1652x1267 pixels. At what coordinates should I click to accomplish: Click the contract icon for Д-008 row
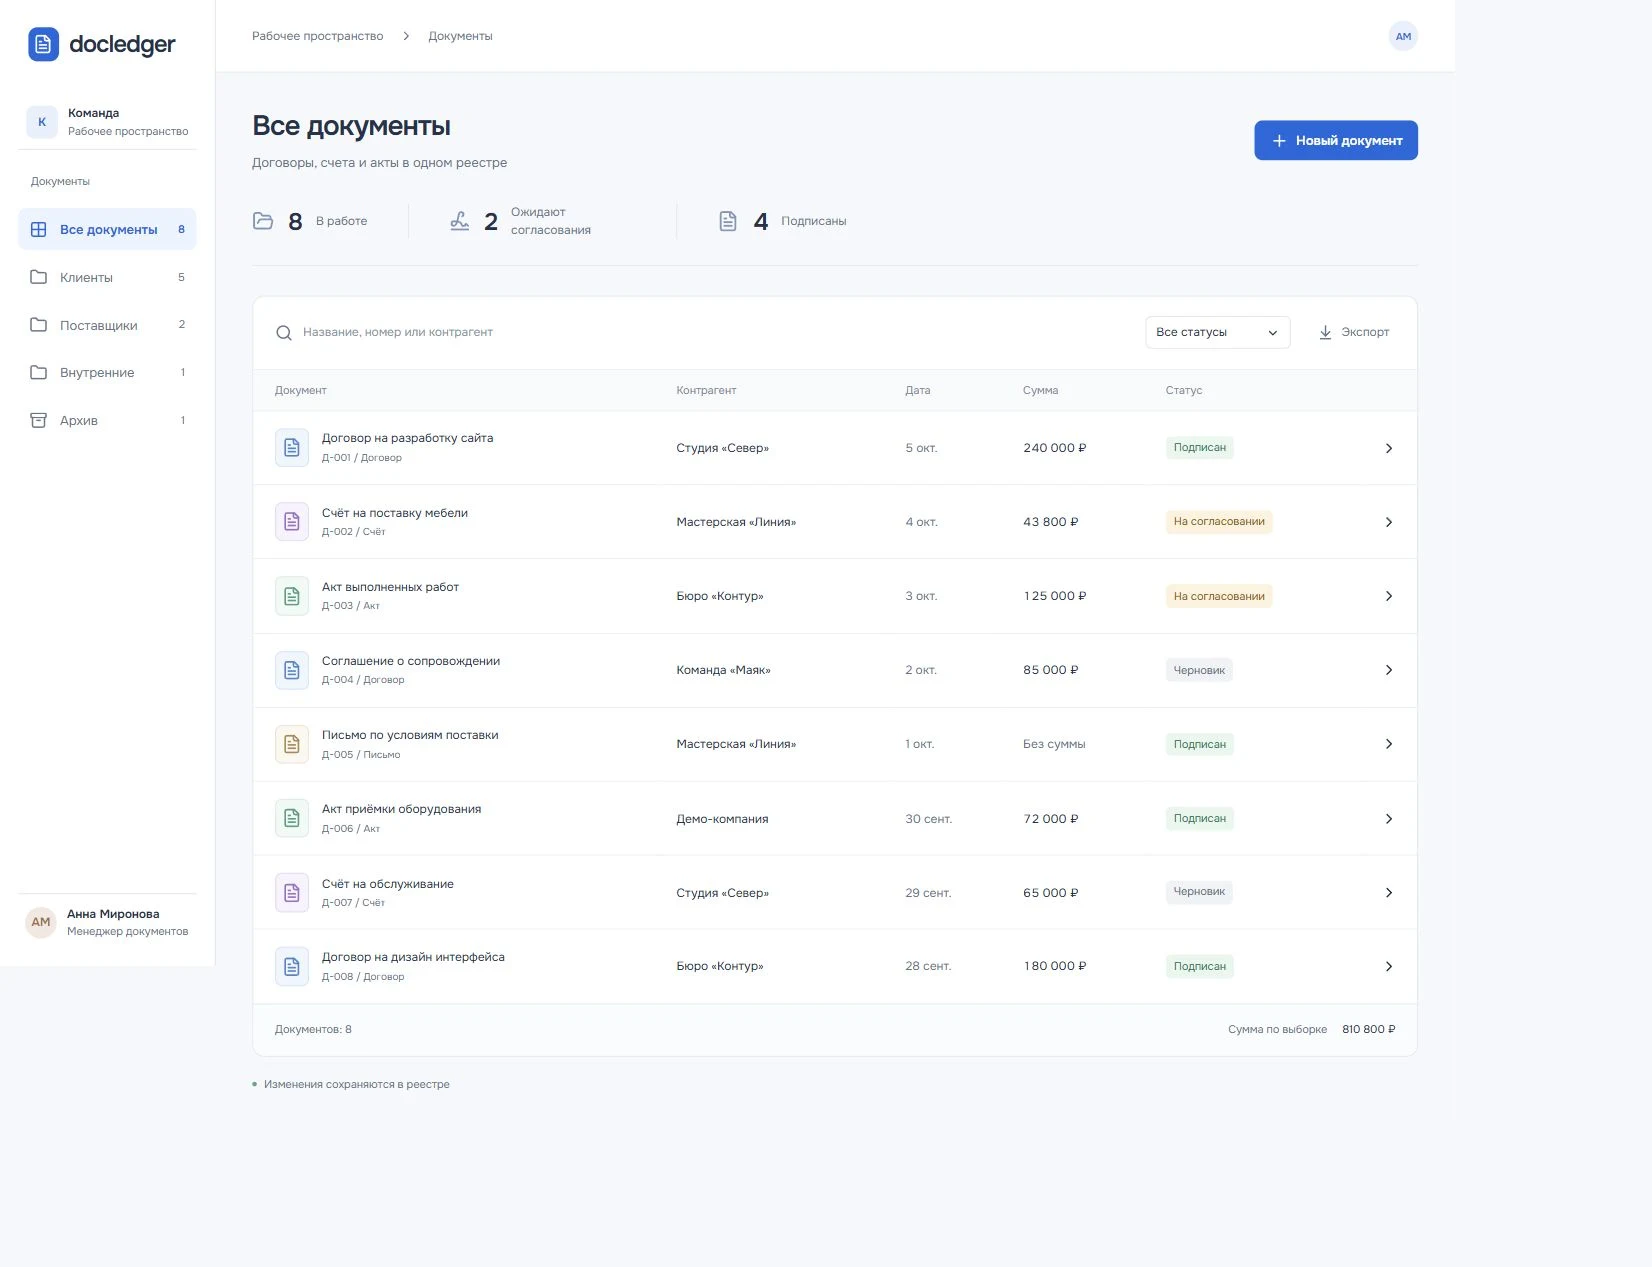(x=292, y=966)
